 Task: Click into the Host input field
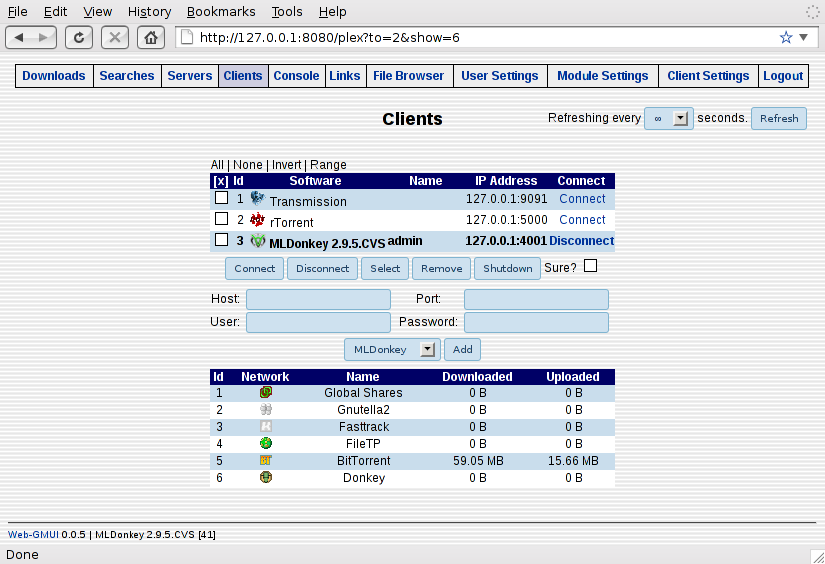318,299
